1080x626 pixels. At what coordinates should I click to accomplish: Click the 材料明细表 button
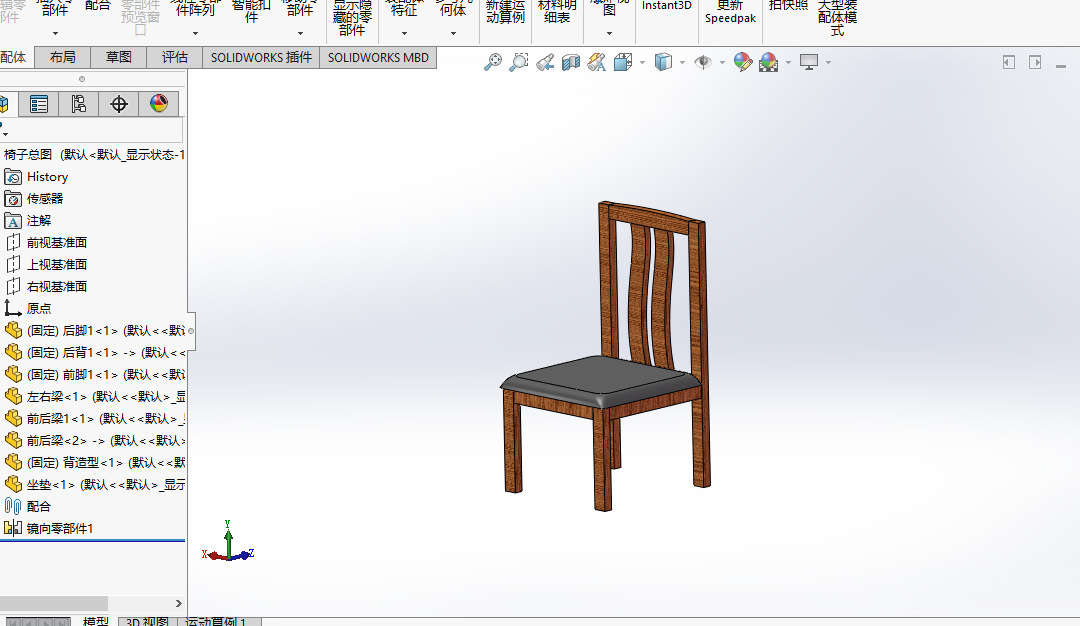pos(557,12)
